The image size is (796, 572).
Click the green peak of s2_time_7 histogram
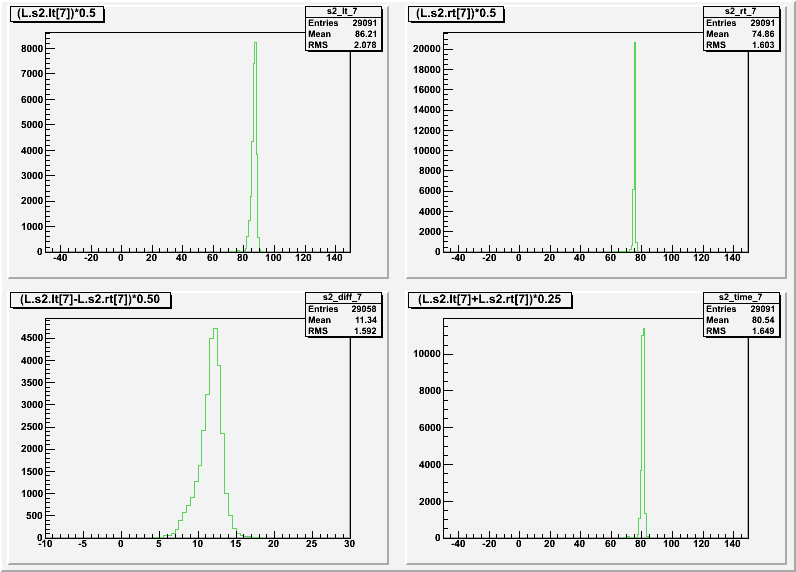tap(644, 329)
